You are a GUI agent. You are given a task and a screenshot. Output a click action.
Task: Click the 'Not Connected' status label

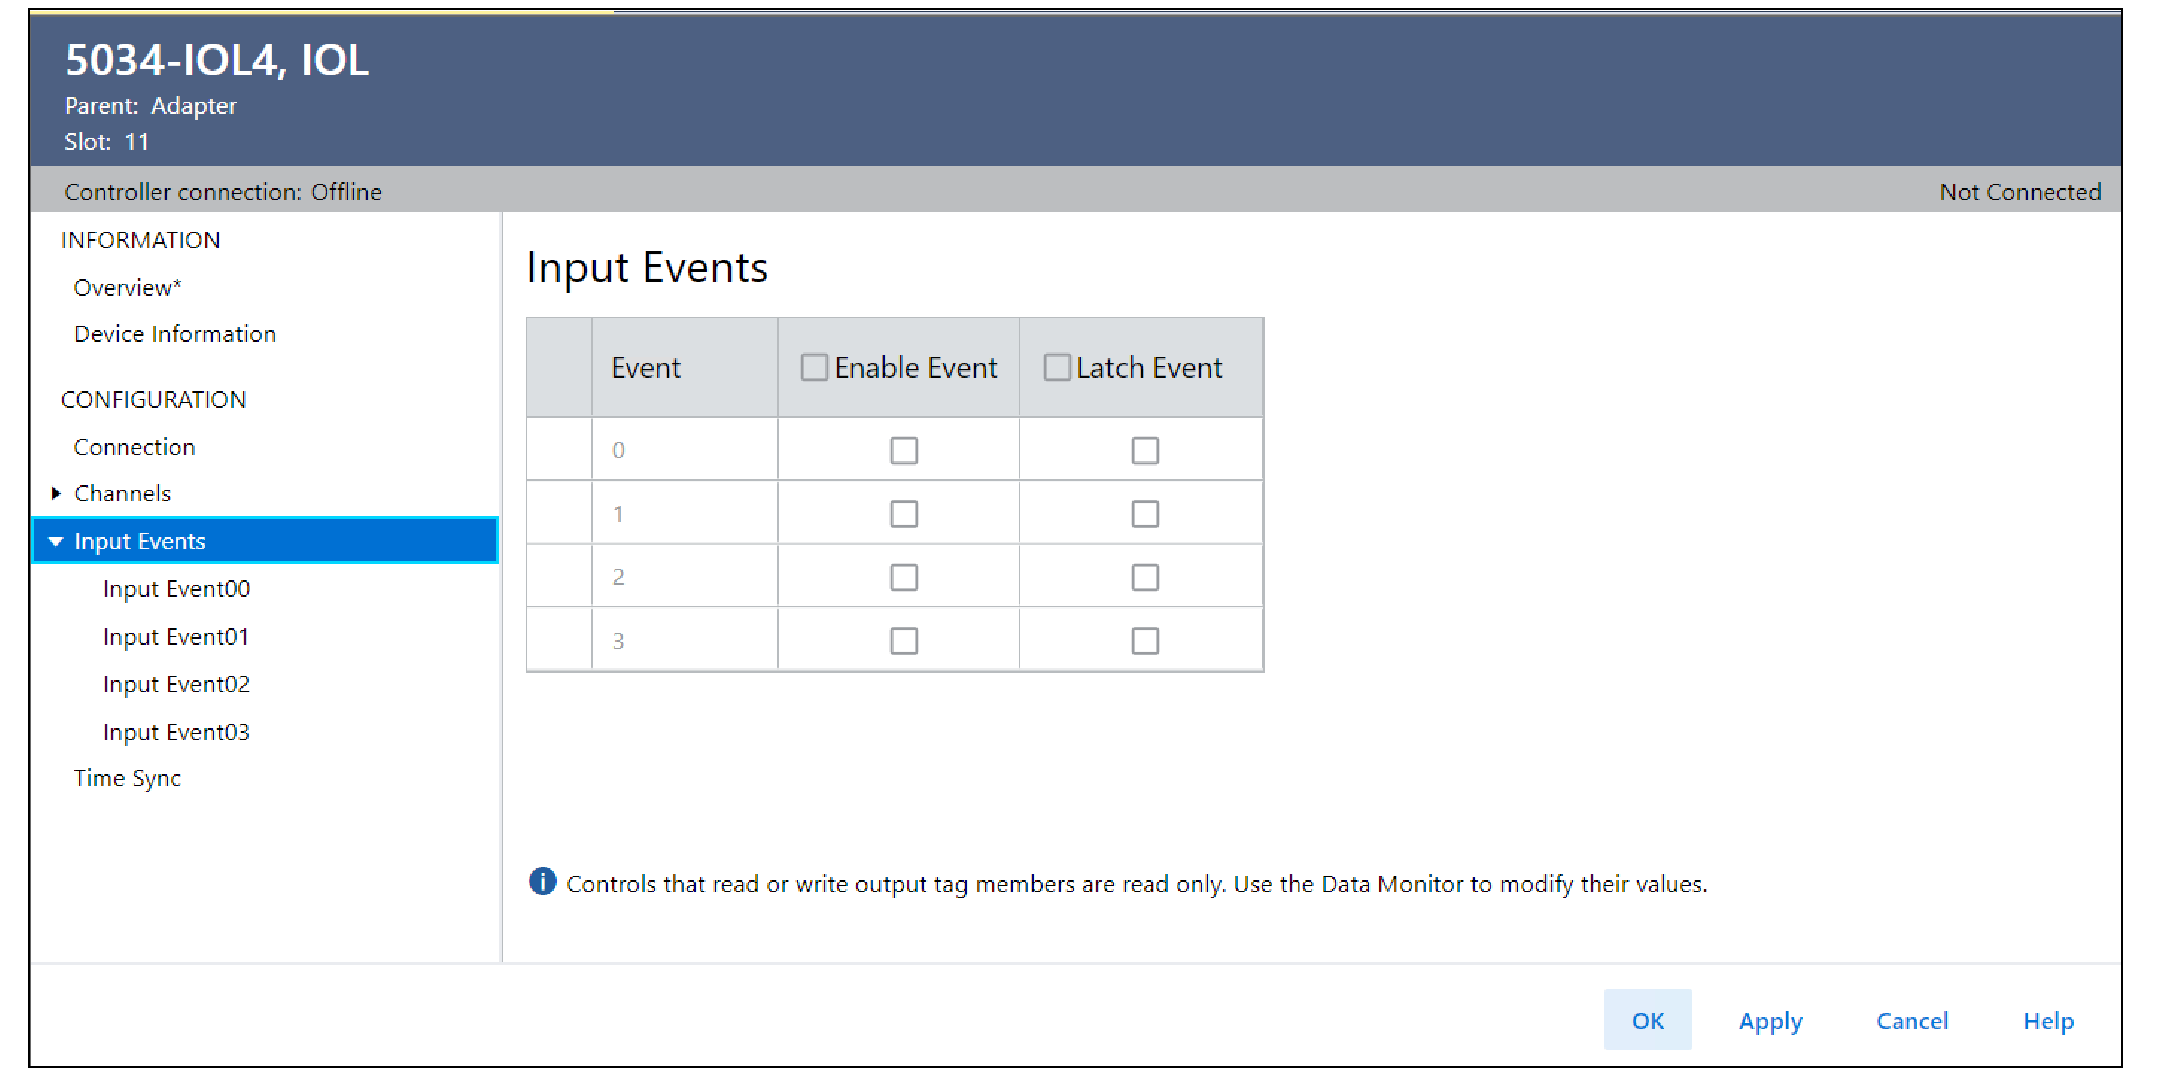2020,192
